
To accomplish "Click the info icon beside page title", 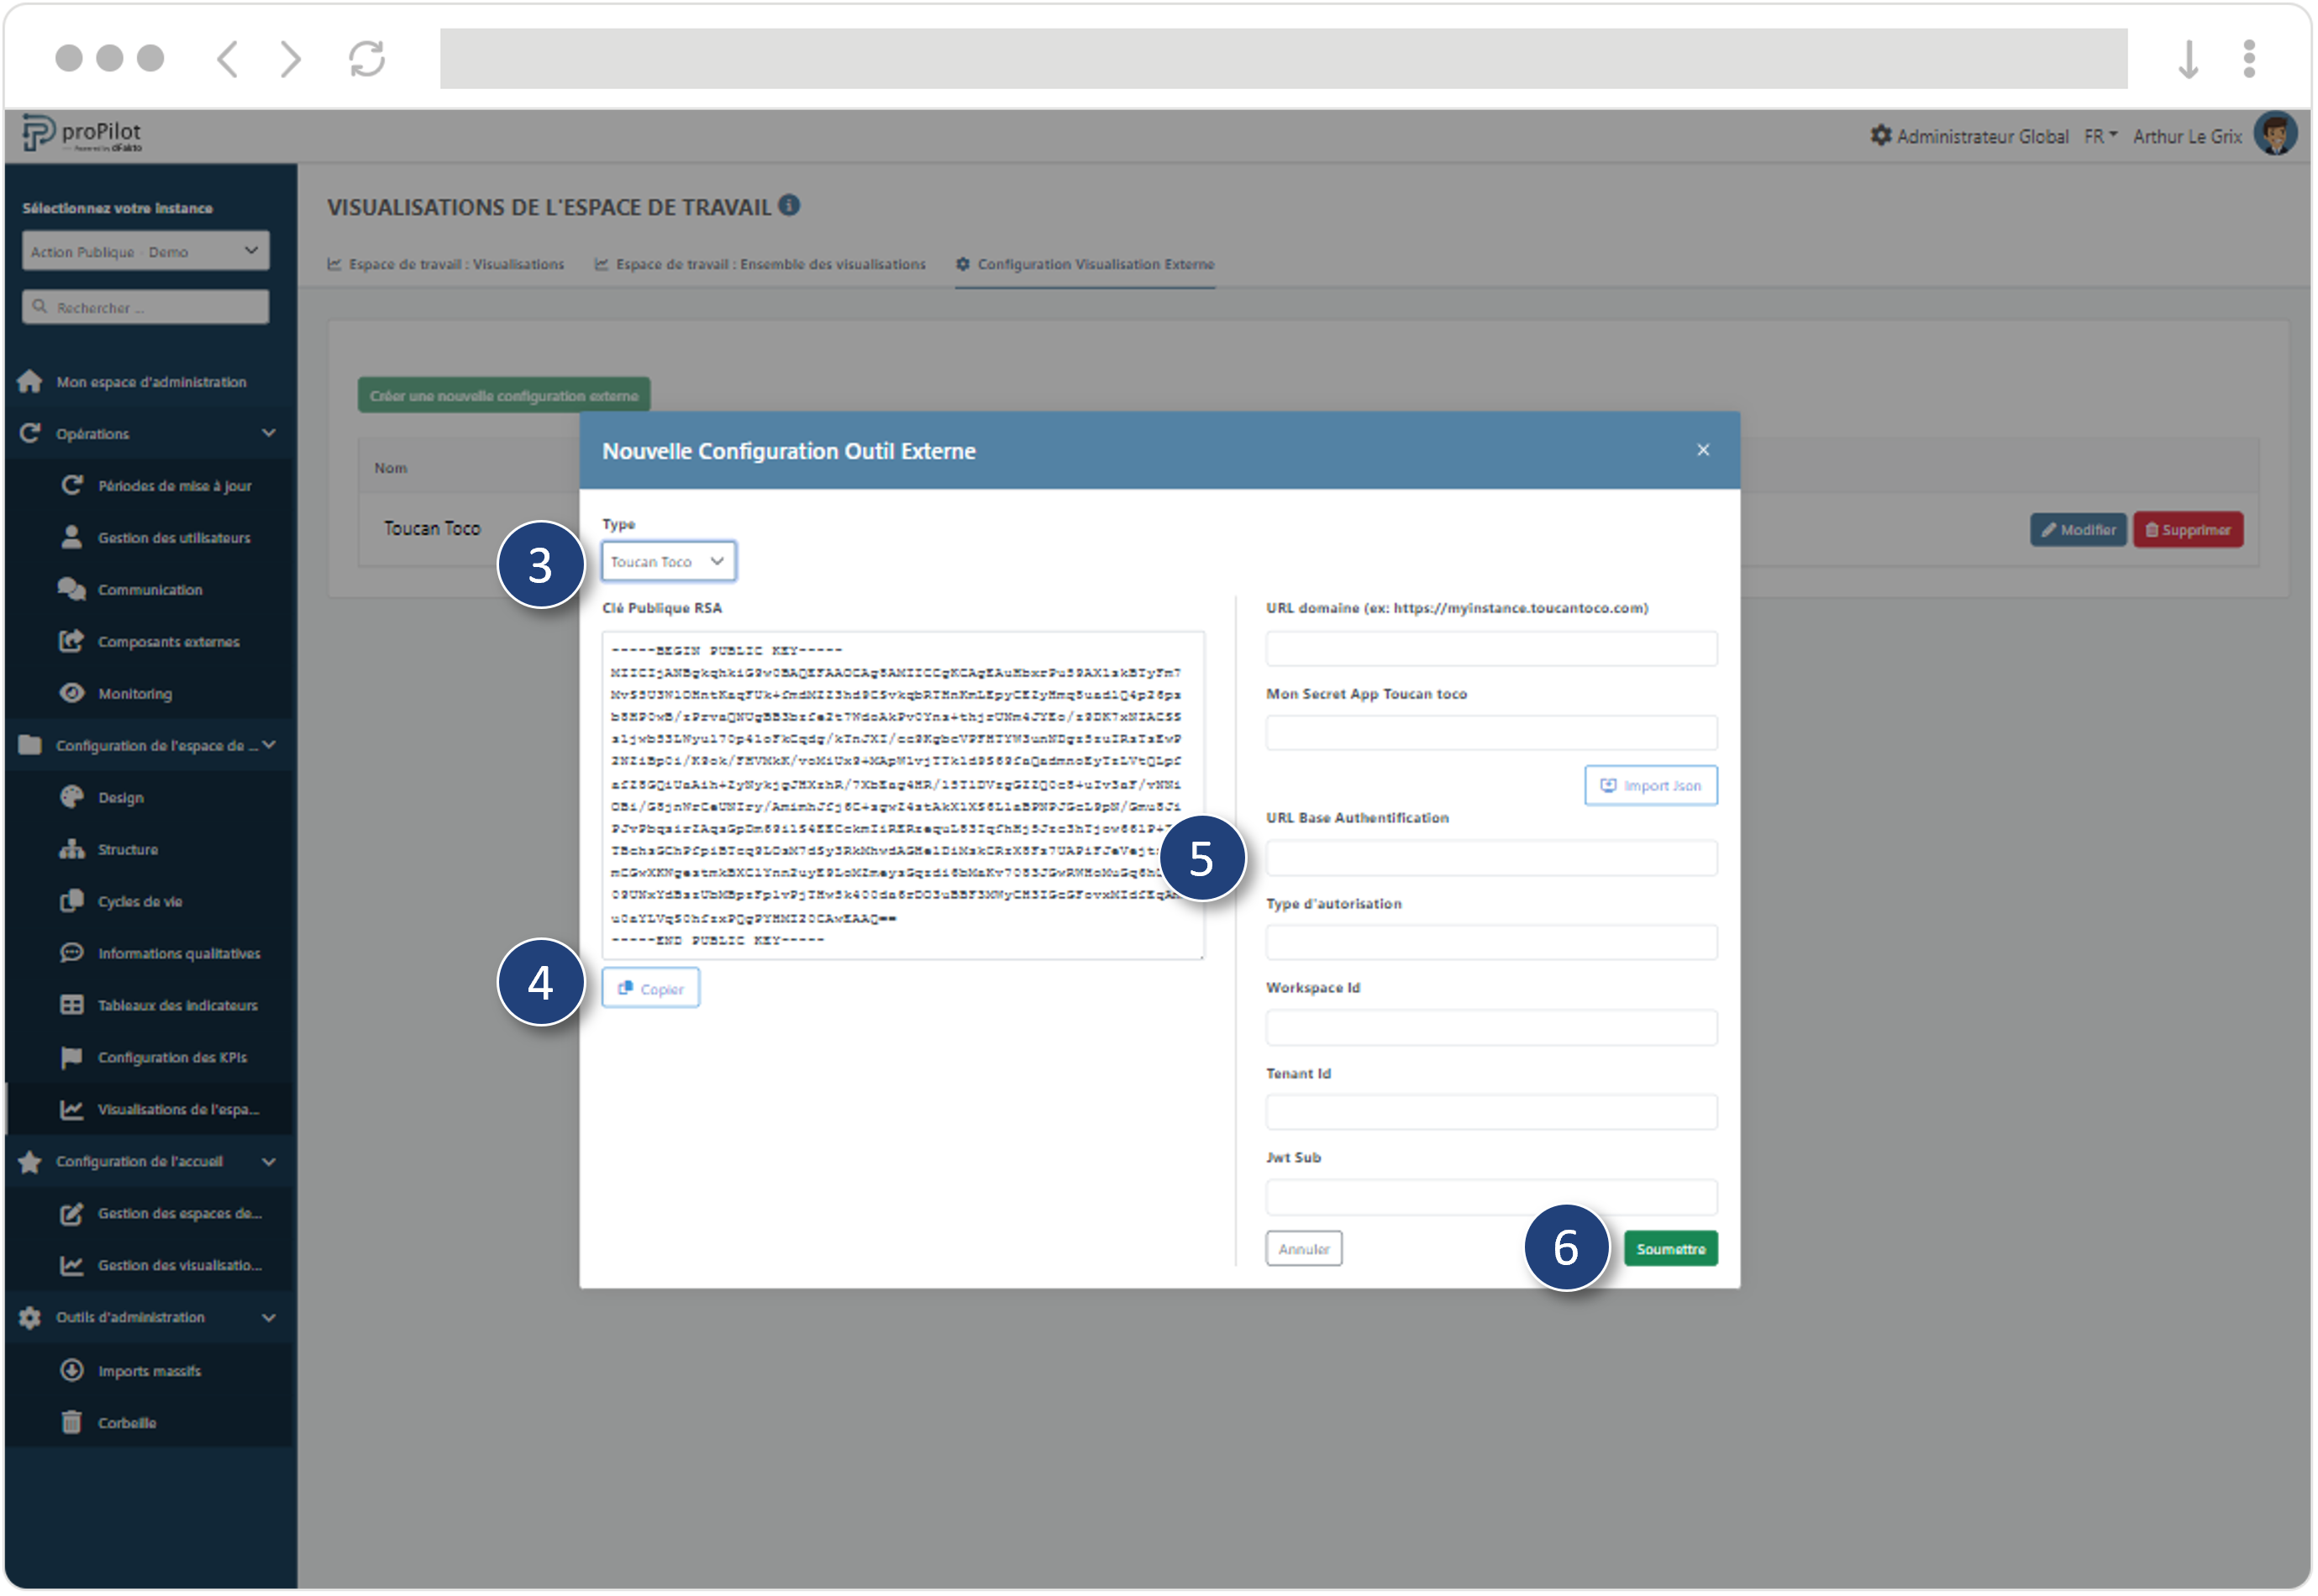I will click(x=789, y=205).
